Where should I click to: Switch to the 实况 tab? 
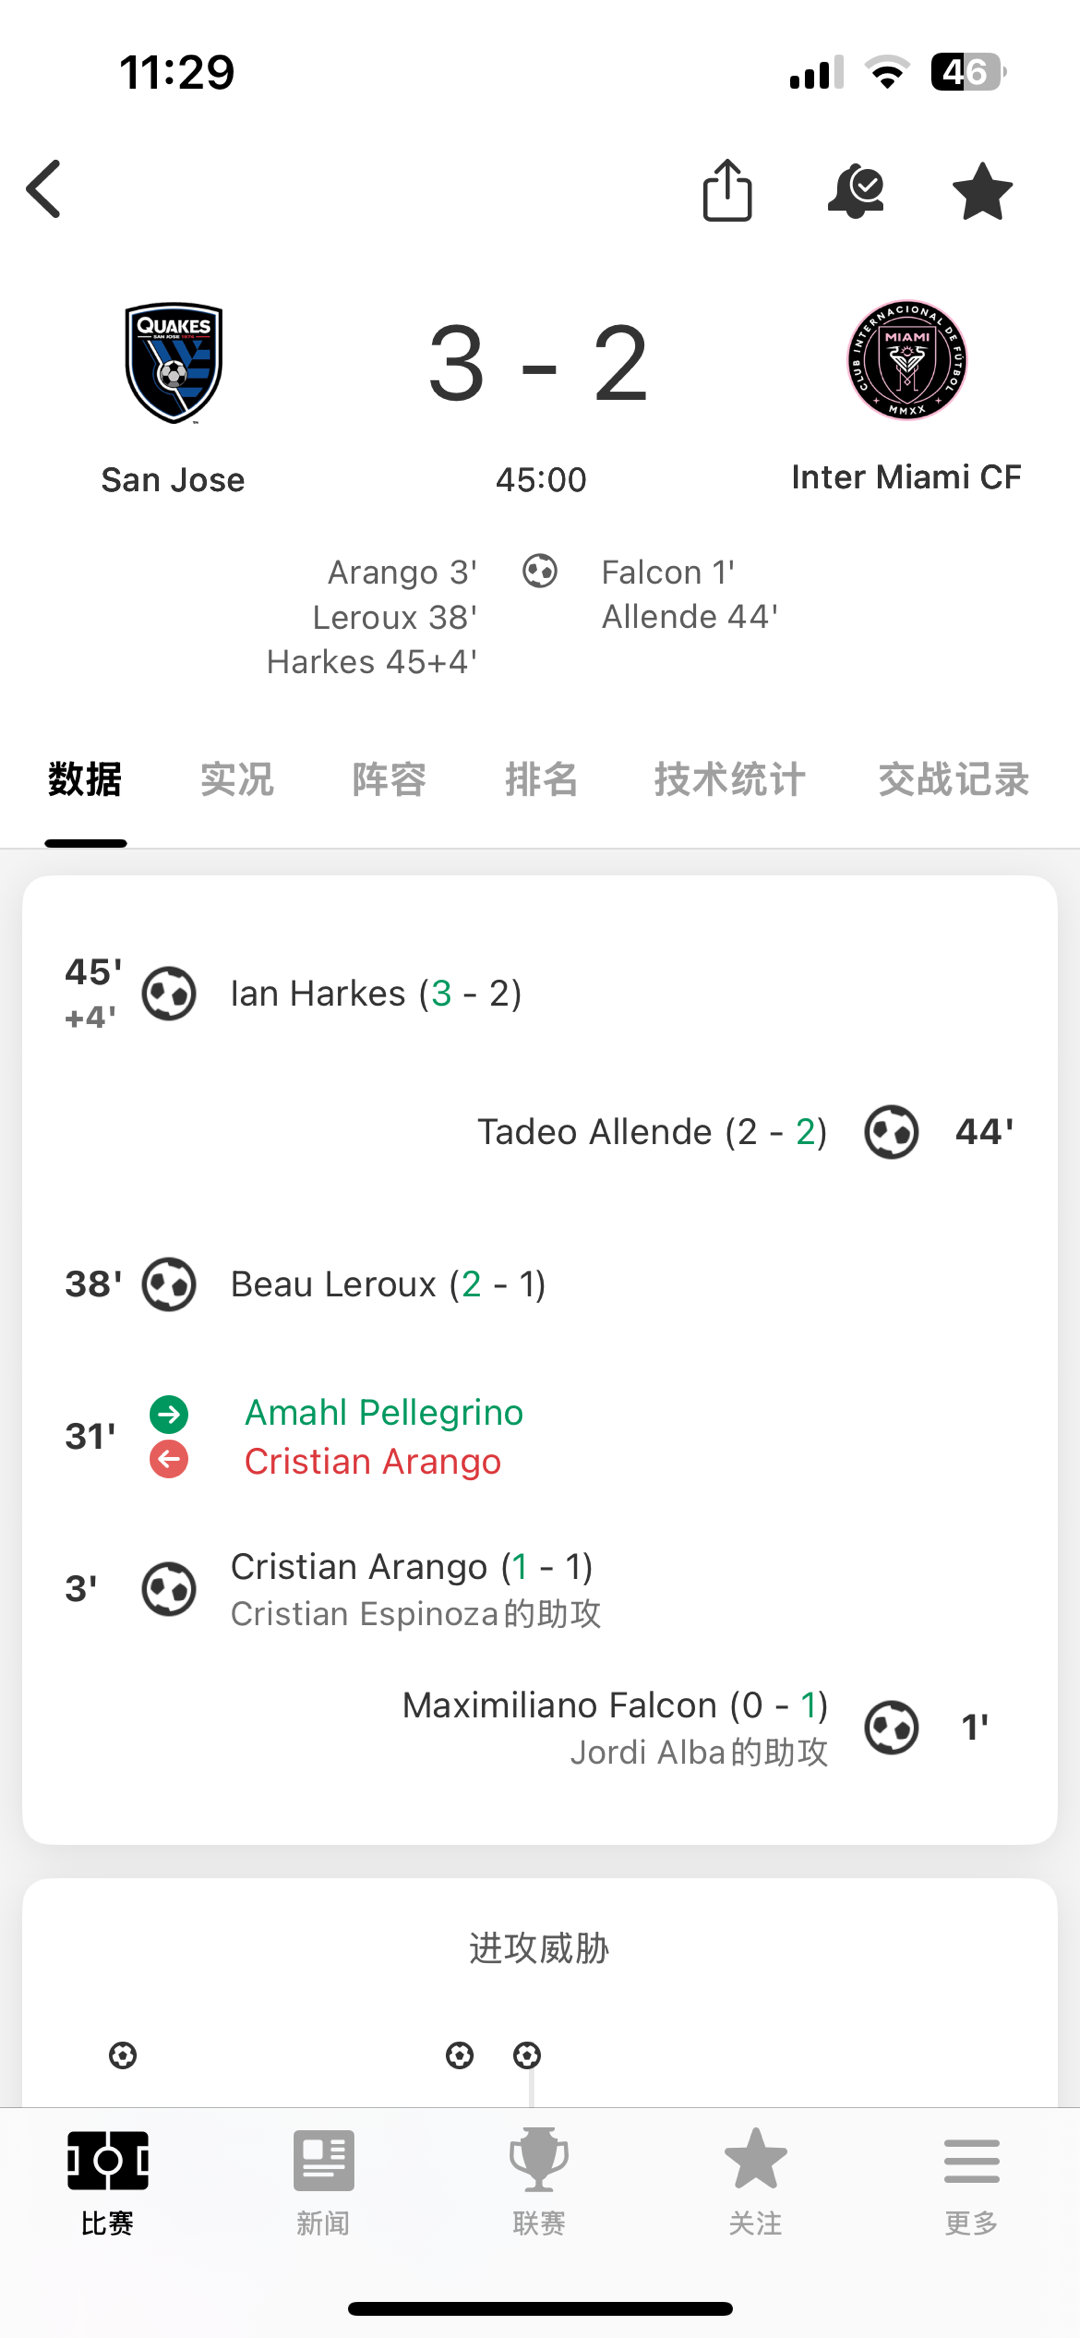pyautogui.click(x=237, y=779)
